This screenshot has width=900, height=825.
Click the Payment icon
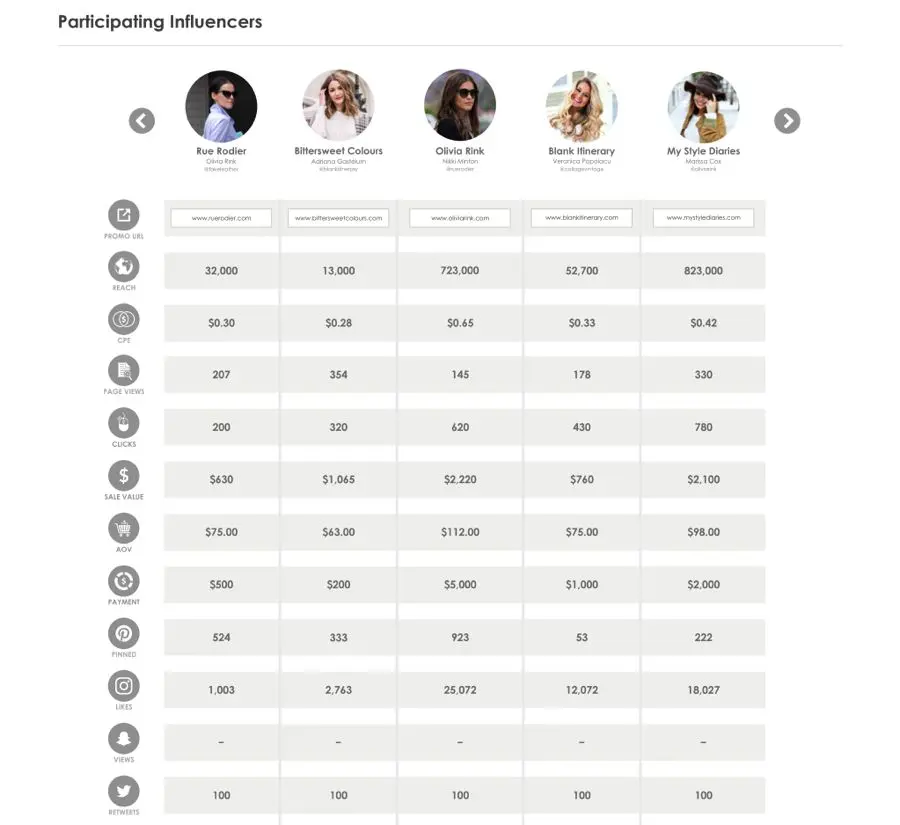pos(124,581)
